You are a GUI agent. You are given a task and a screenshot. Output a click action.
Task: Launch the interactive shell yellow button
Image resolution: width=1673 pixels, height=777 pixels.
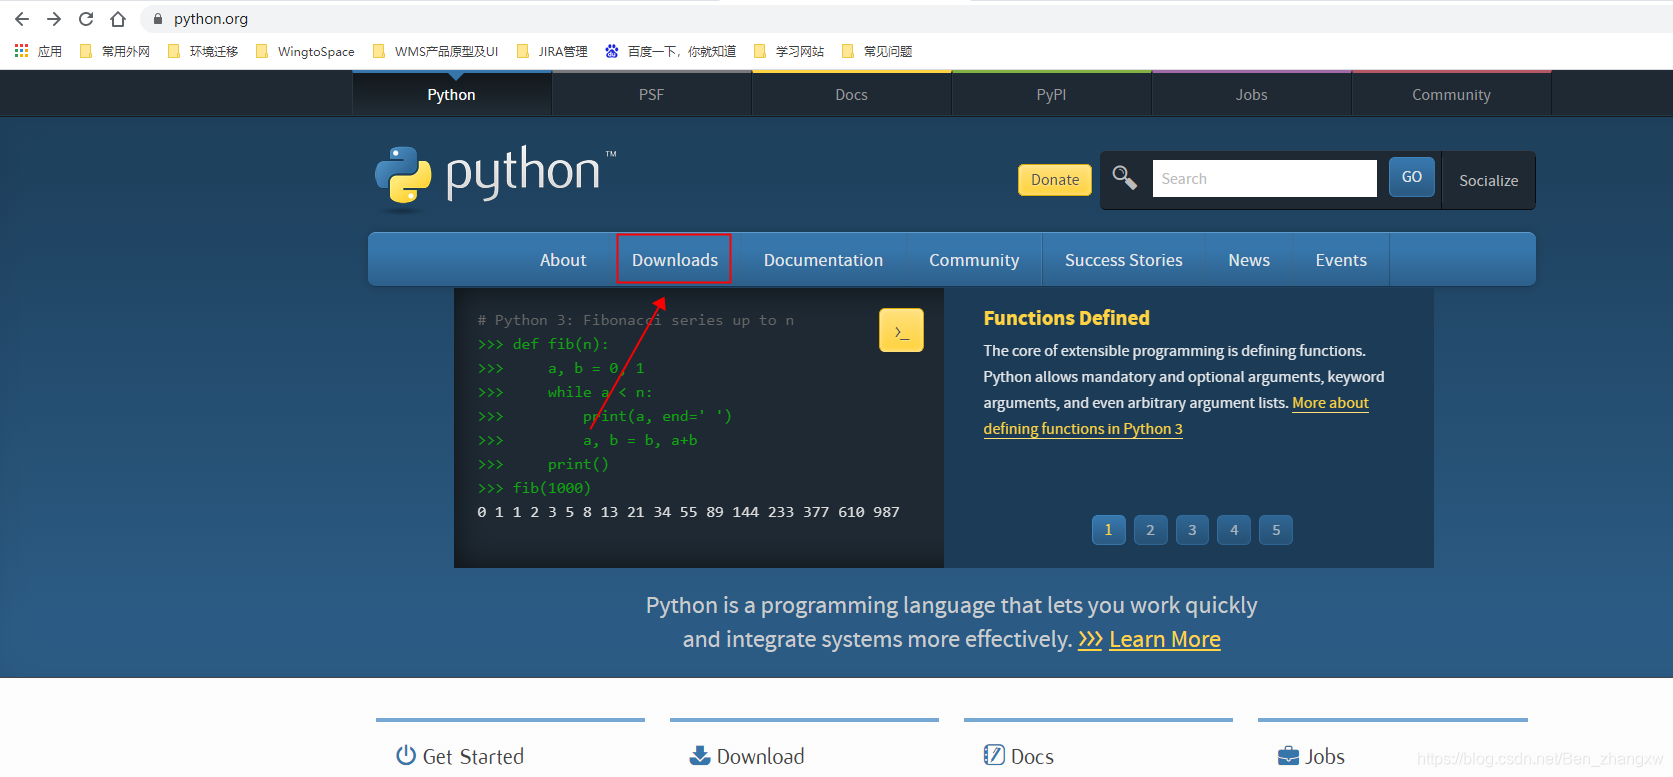(x=901, y=330)
